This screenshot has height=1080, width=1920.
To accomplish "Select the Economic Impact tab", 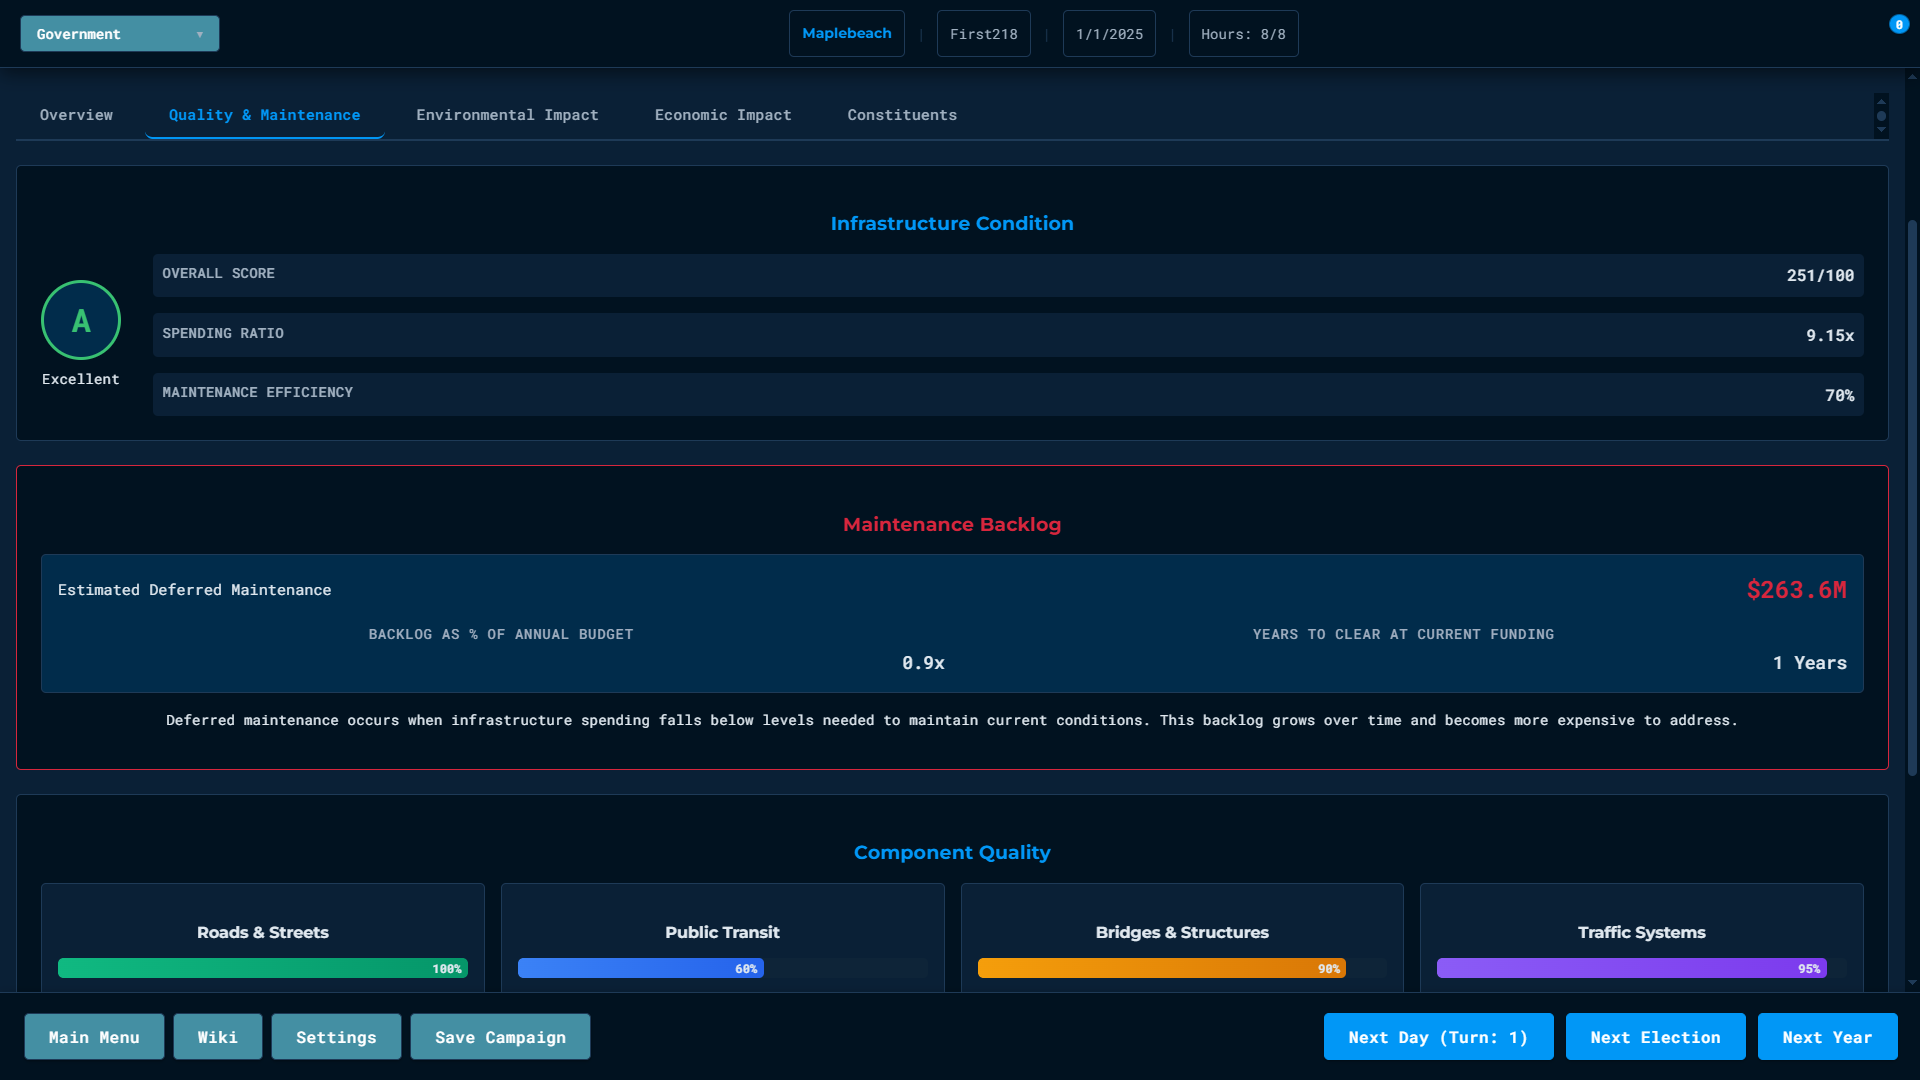I will [722, 115].
